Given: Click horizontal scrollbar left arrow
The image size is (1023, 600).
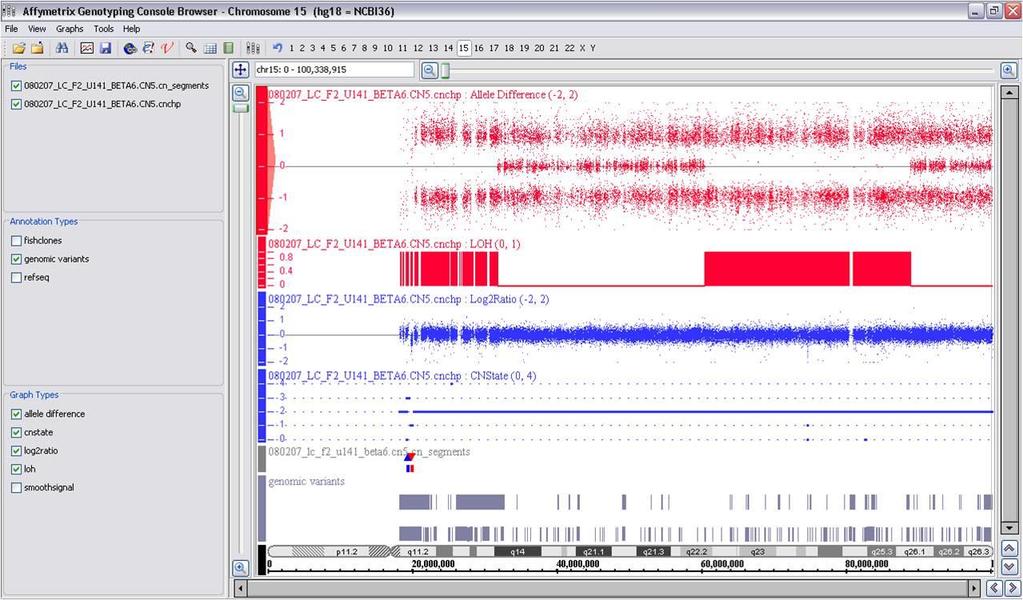Looking at the screenshot, I should click(240, 588).
